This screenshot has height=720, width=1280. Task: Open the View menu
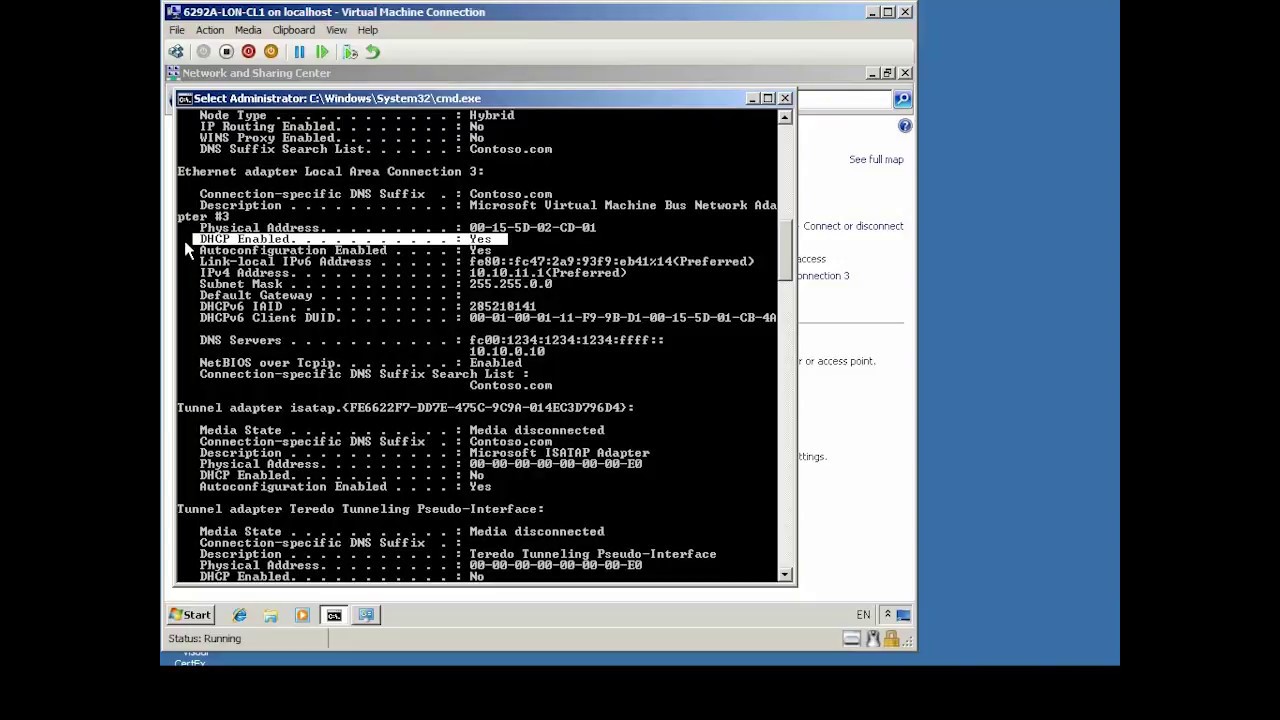coord(336,30)
